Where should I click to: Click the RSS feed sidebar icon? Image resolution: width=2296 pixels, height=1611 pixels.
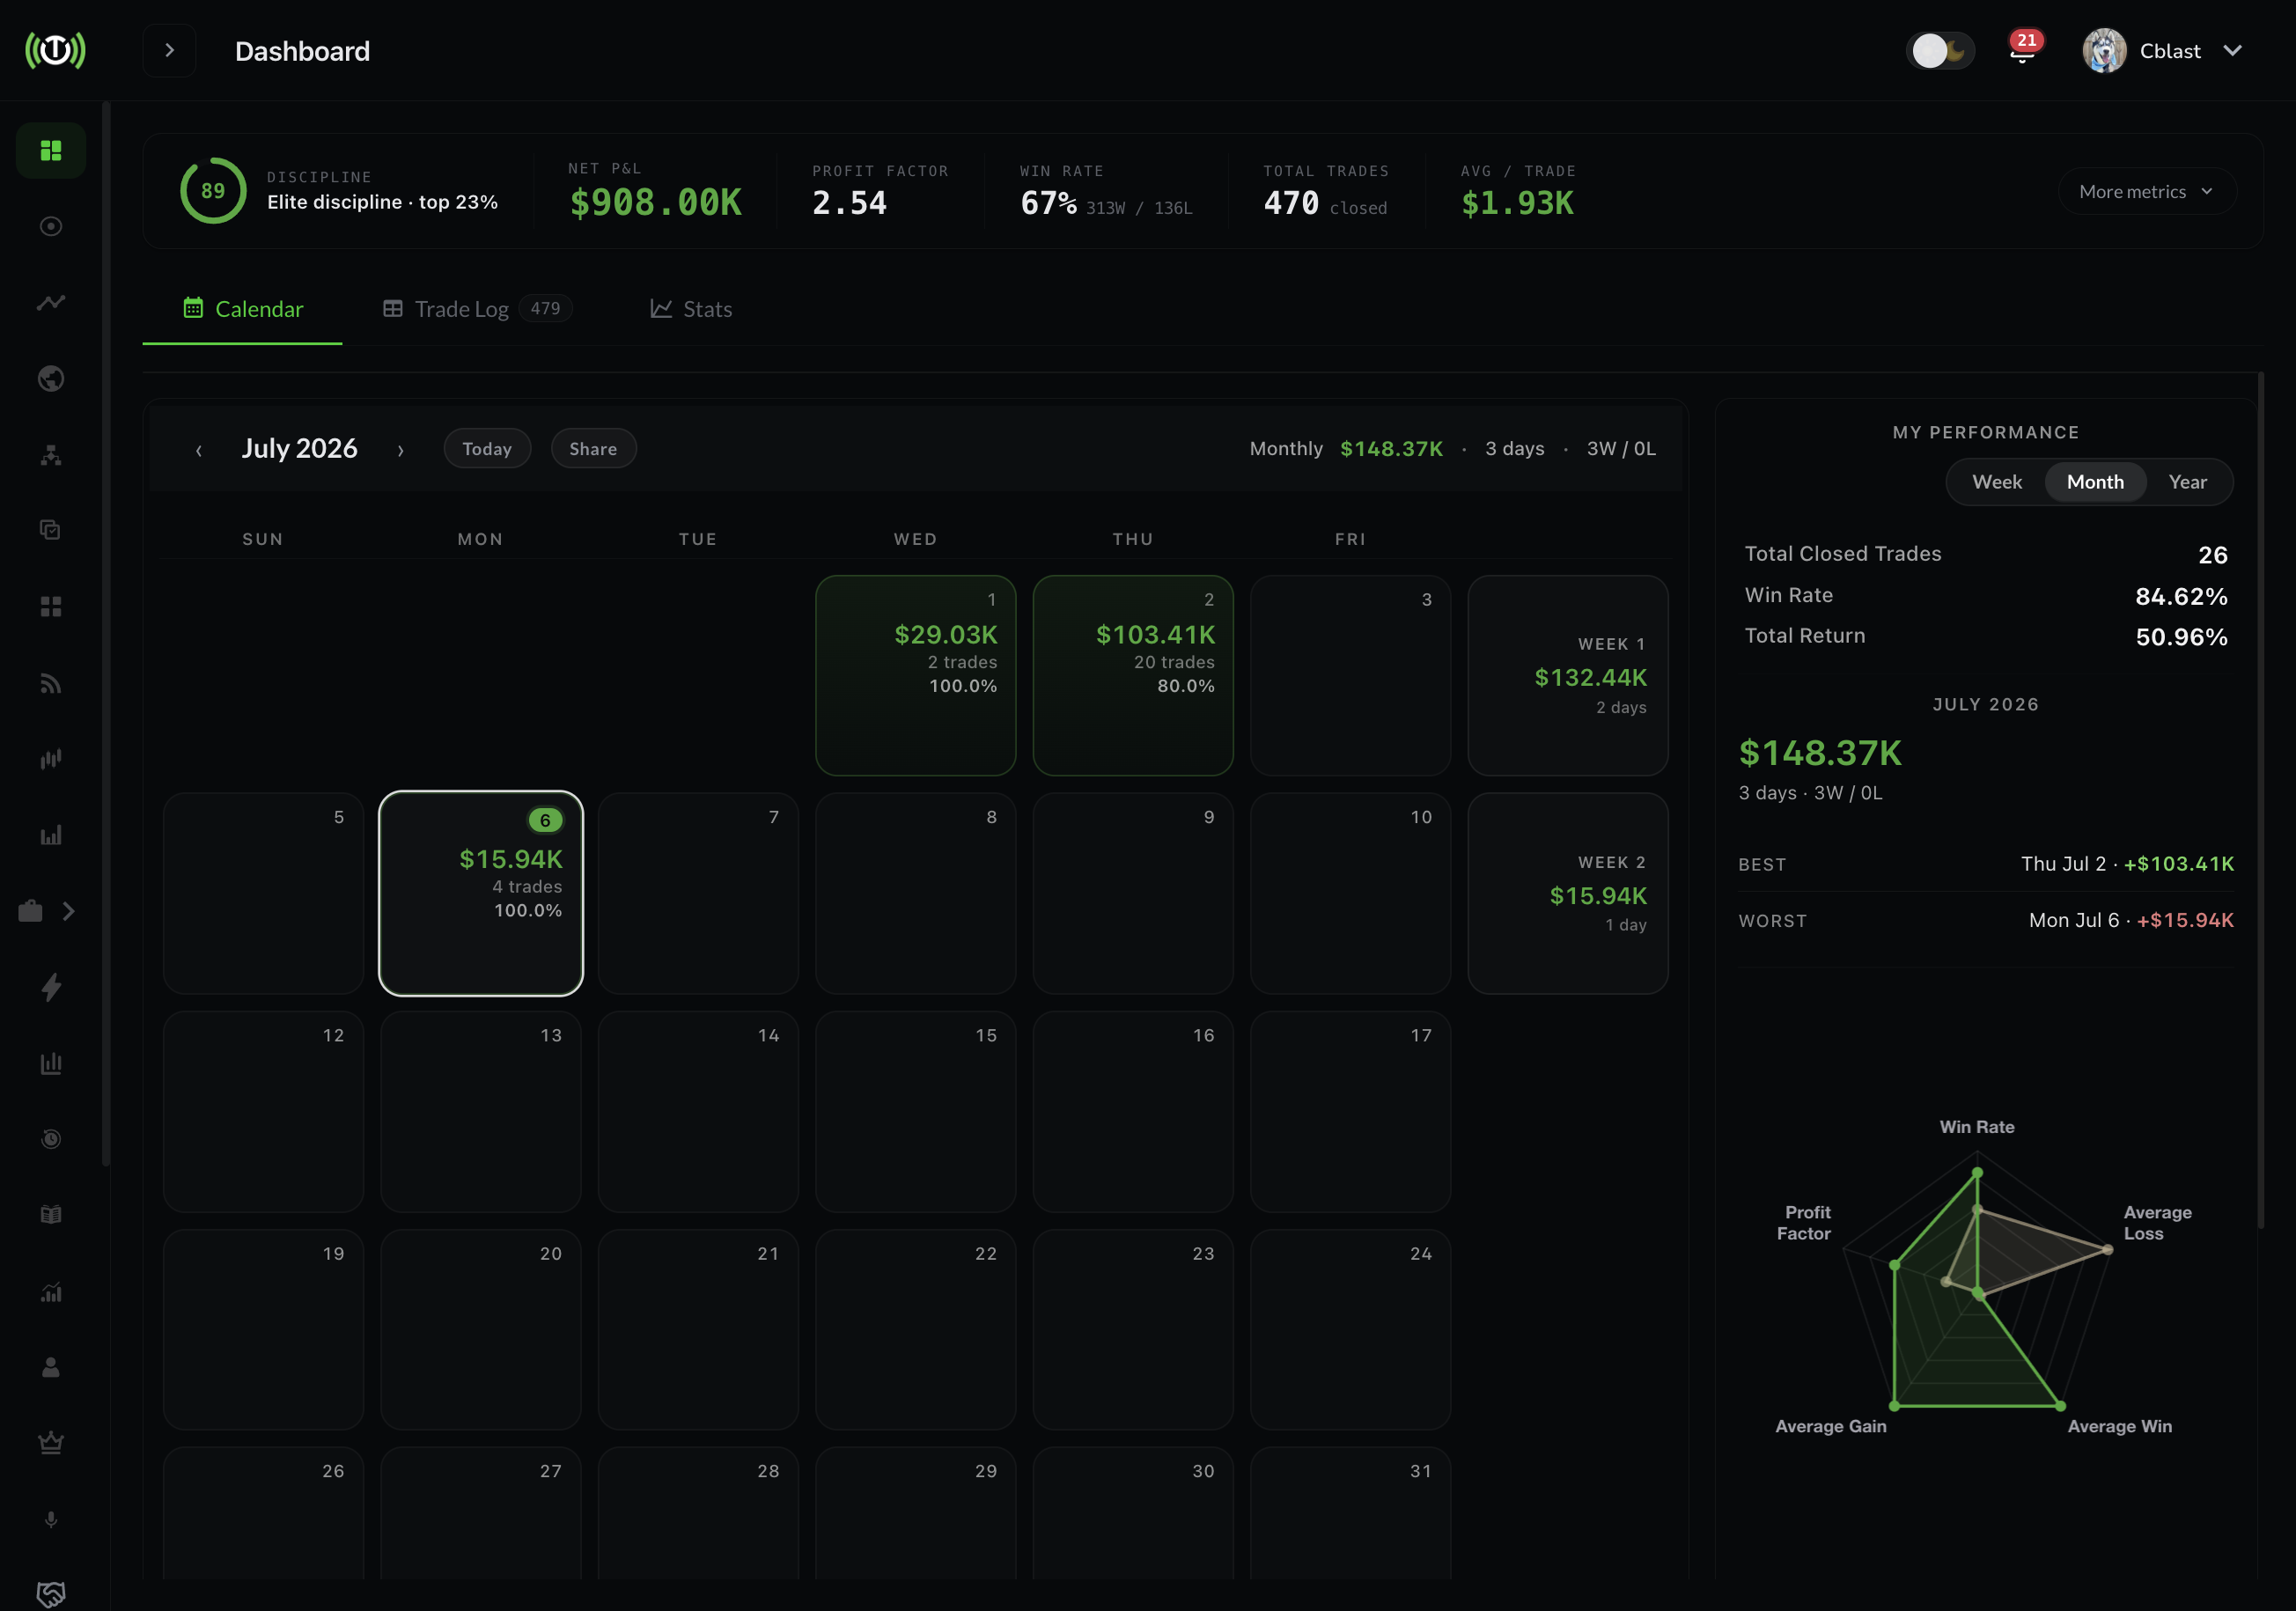point(51,683)
